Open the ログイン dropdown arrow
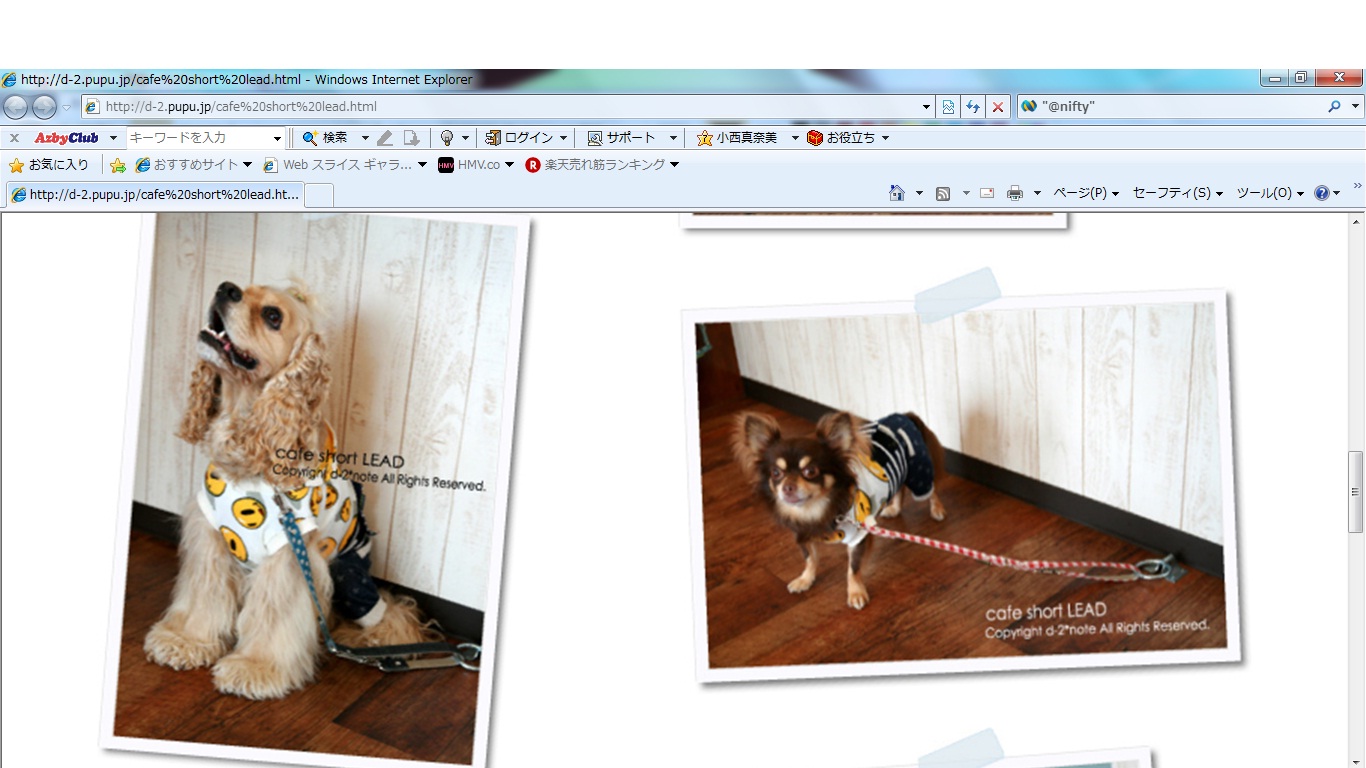Screen dimensions: 1366x768 pos(563,138)
